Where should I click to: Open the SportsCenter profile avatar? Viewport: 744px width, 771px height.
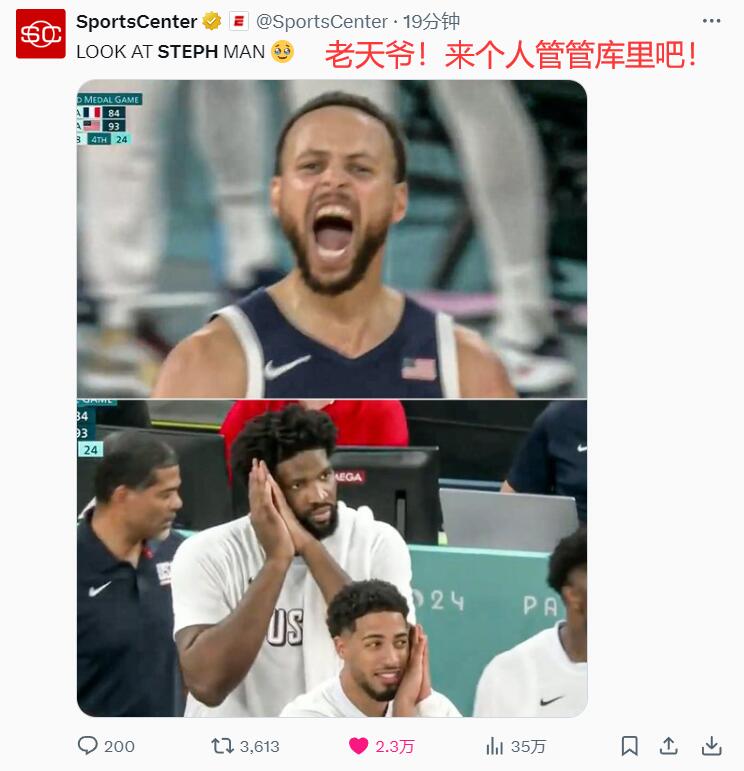[x=40, y=33]
